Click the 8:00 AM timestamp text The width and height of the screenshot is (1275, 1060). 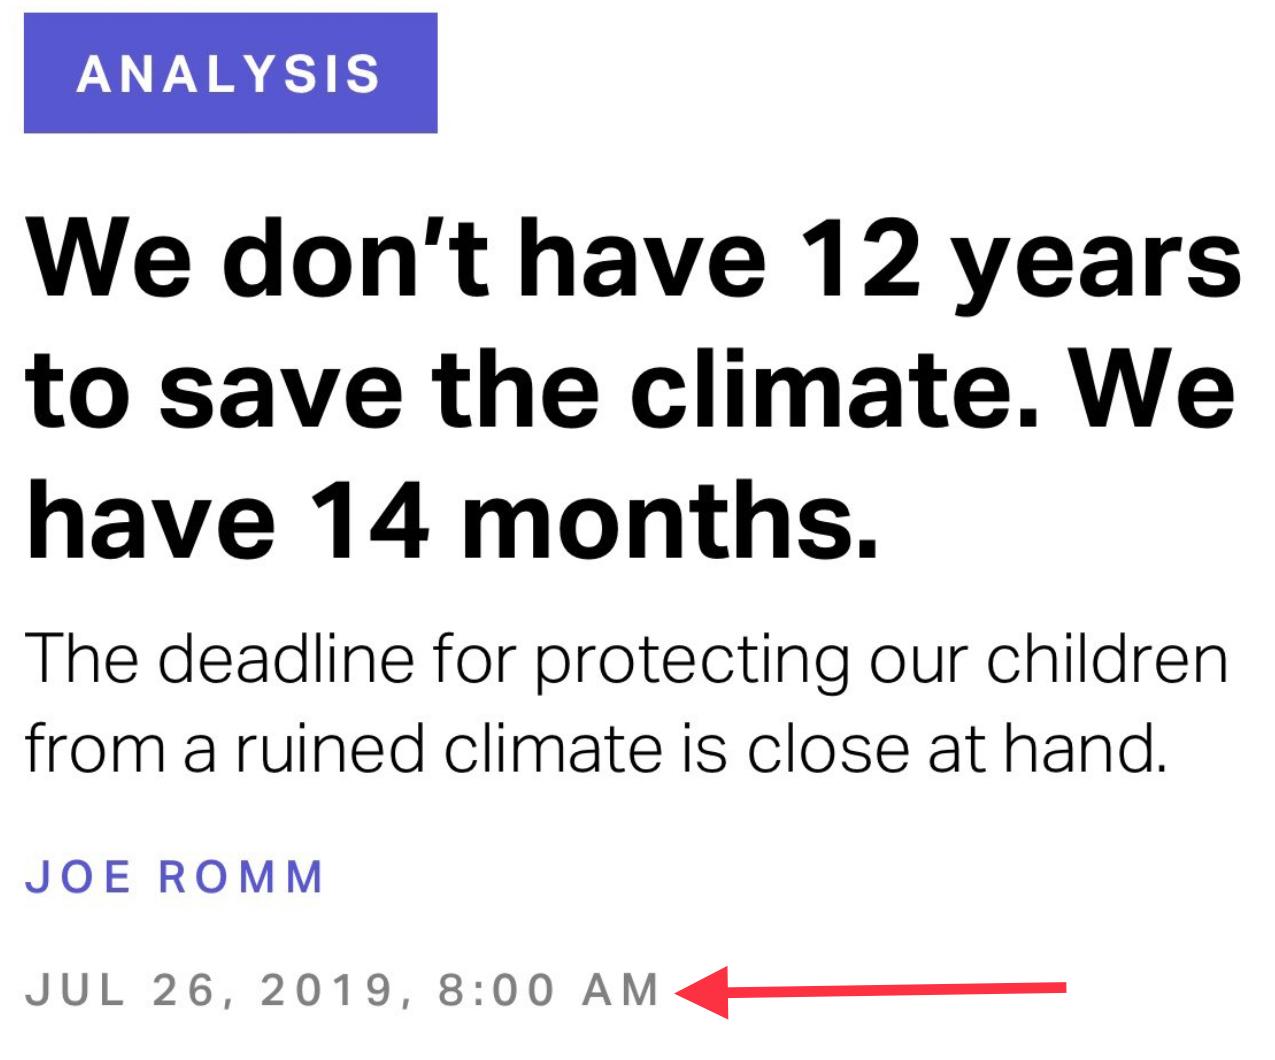[x=549, y=990]
